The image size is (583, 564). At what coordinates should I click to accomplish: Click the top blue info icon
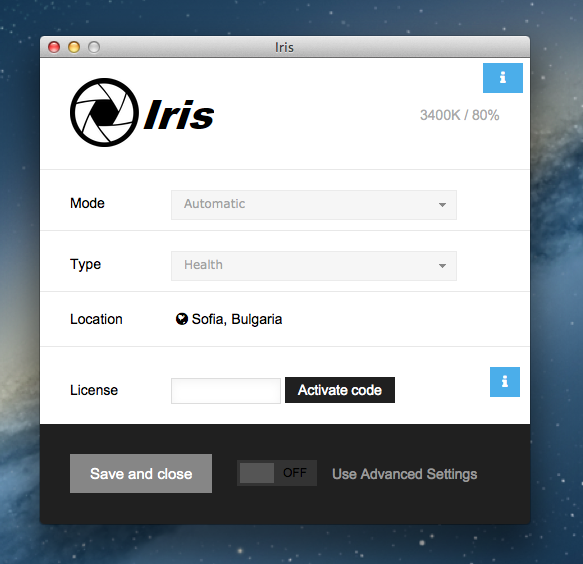click(503, 78)
